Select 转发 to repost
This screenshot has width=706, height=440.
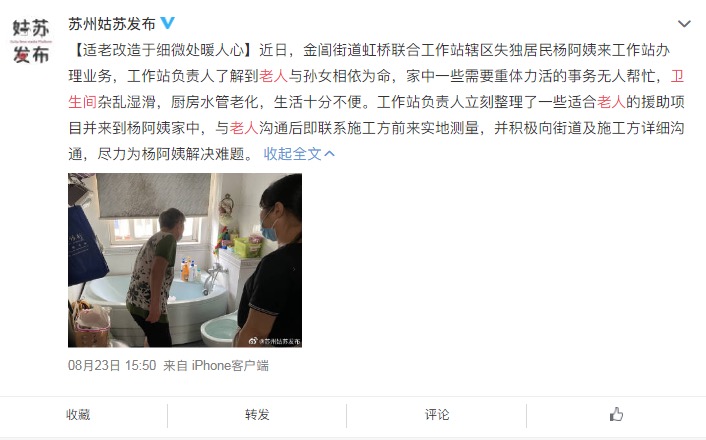[x=257, y=414]
